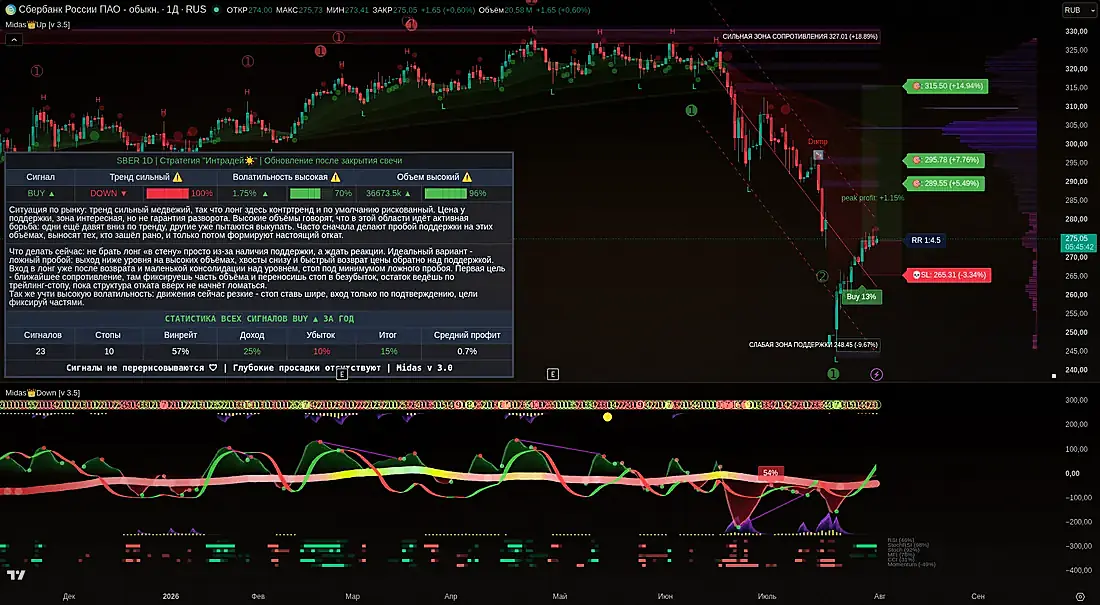The width and height of the screenshot is (1100, 605).
Task: Click the skull SL: 265.31 stop-loss label
Action: [948, 274]
